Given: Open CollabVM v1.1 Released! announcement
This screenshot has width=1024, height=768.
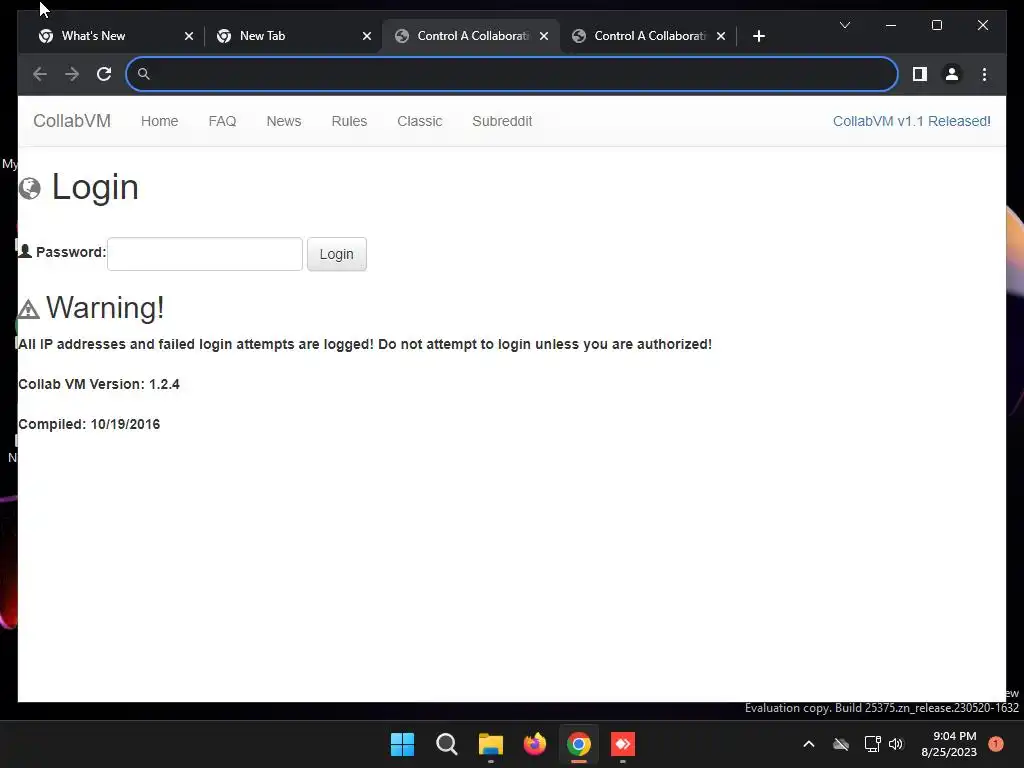Looking at the screenshot, I should tap(912, 121).
